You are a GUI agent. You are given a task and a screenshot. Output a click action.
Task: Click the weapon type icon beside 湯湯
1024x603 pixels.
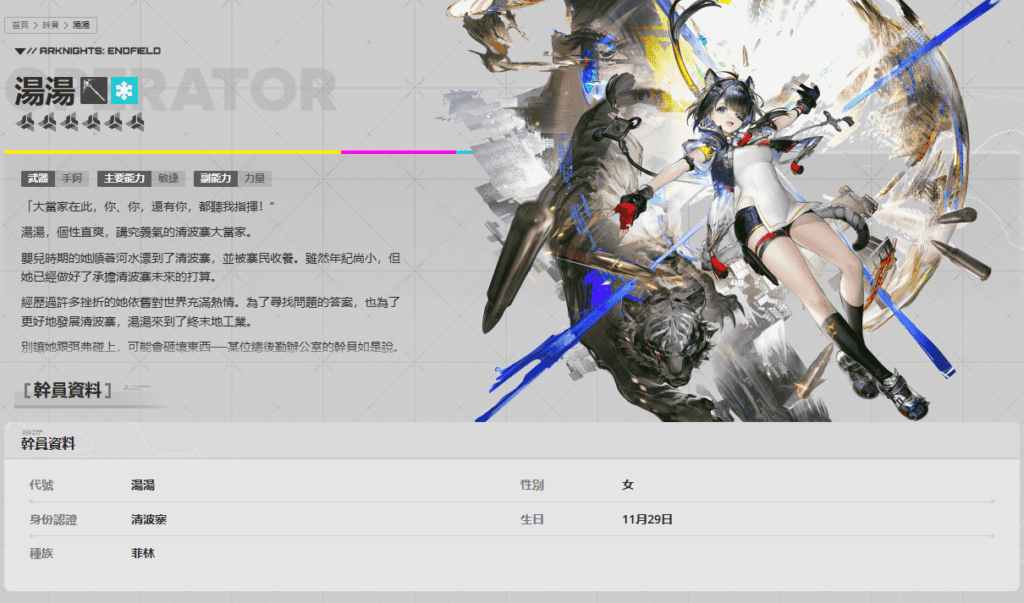point(93,90)
